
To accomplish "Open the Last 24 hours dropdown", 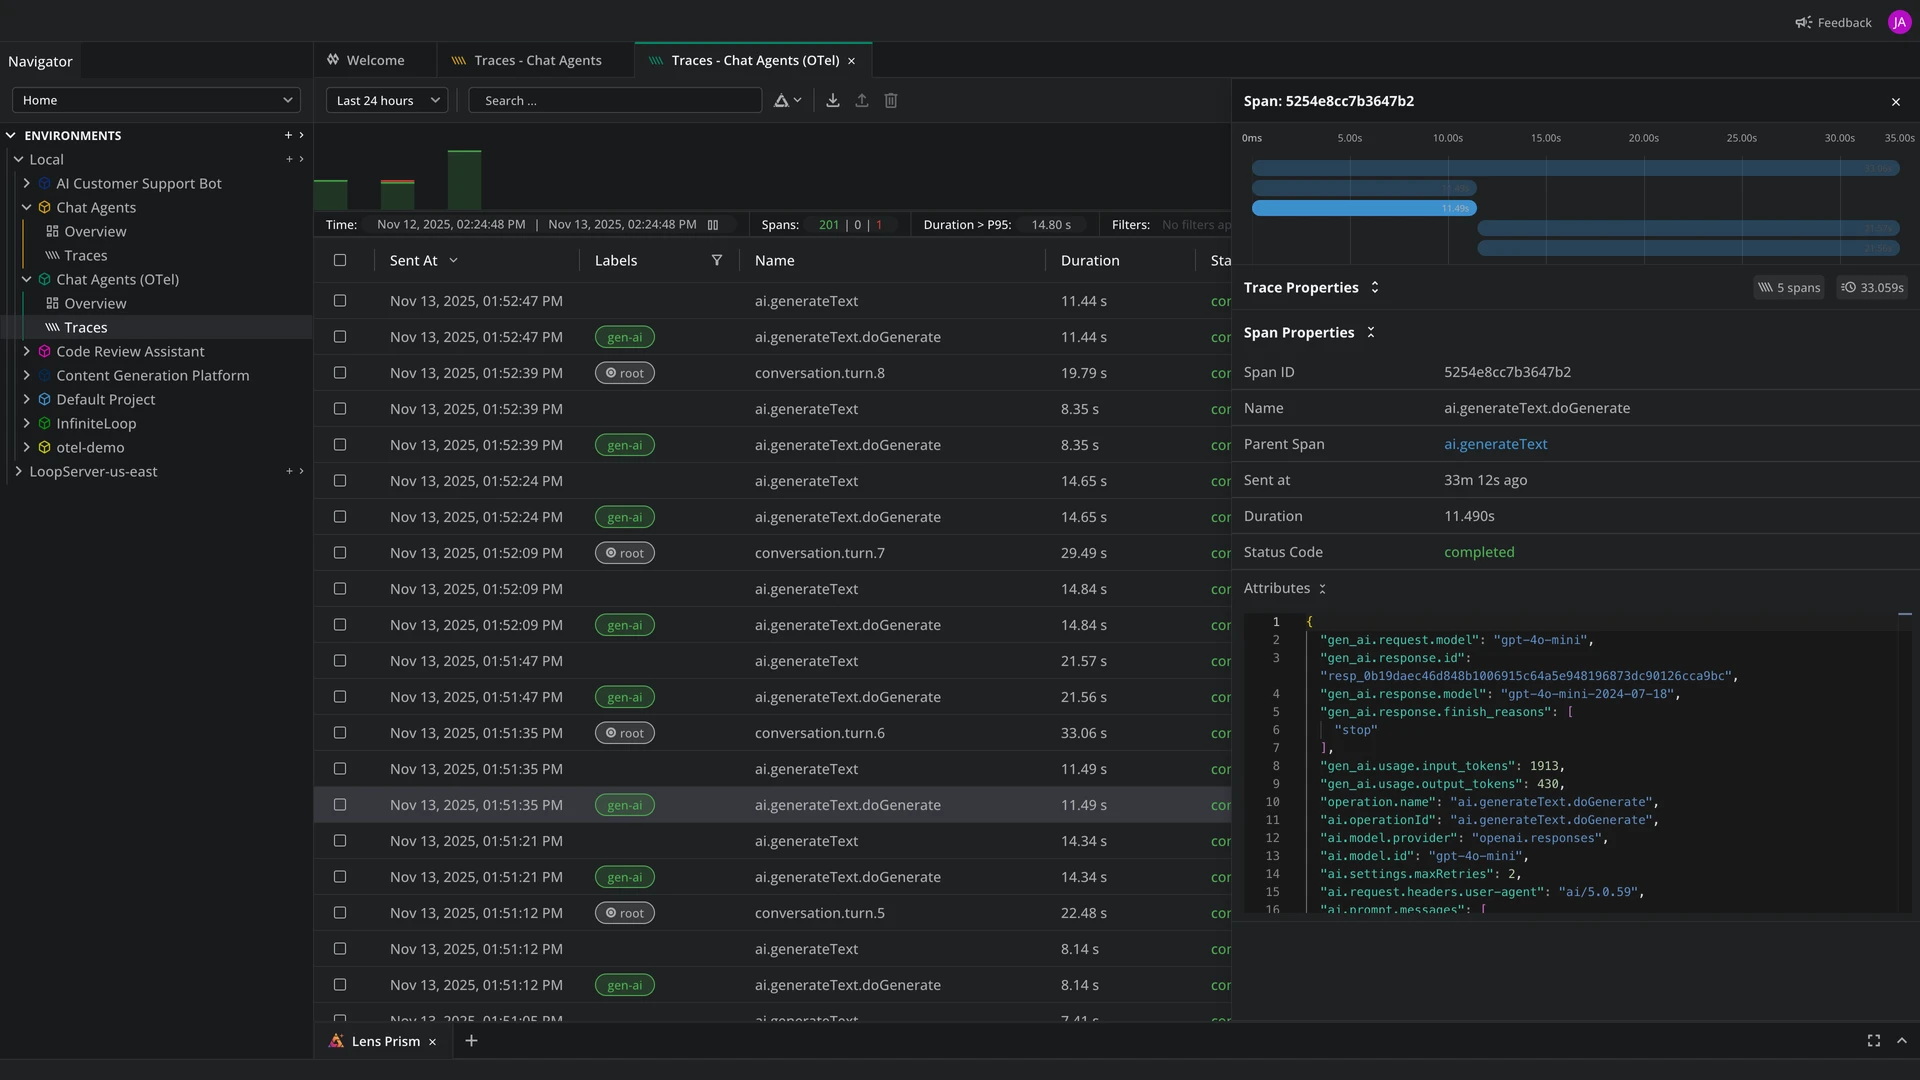I will pos(386,100).
